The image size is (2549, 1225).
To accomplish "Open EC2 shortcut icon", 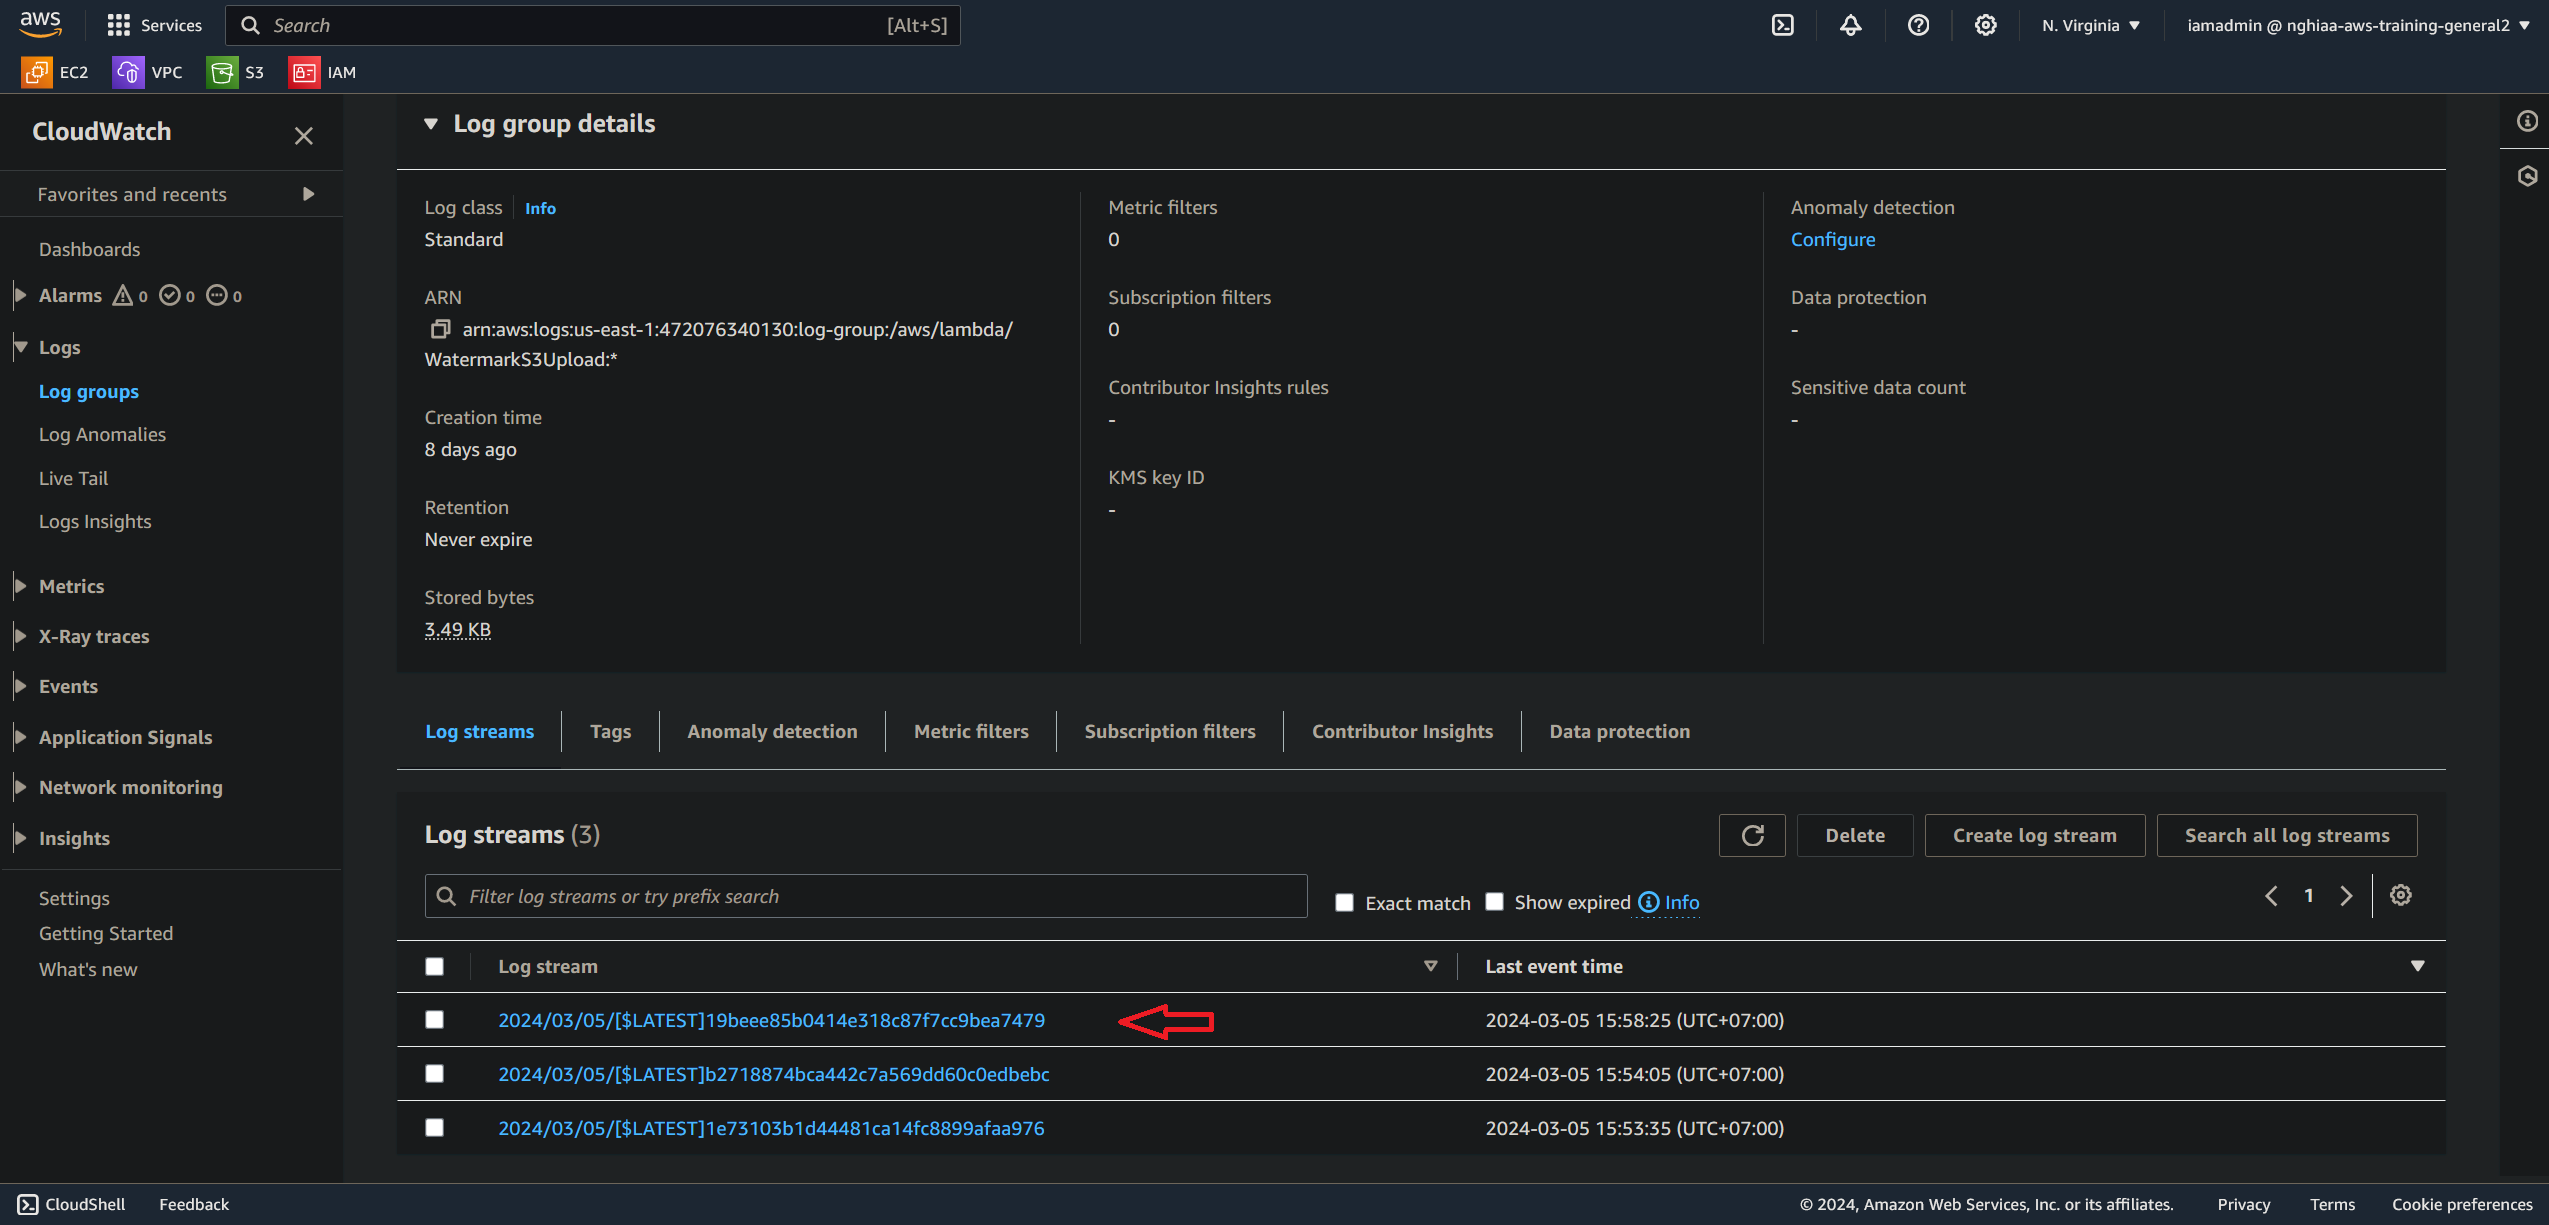I will point(37,72).
